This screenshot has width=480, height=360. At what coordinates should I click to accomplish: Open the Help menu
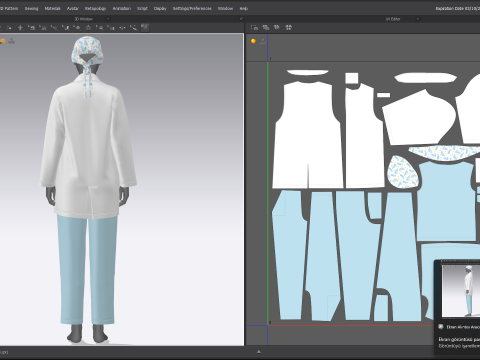click(244, 8)
